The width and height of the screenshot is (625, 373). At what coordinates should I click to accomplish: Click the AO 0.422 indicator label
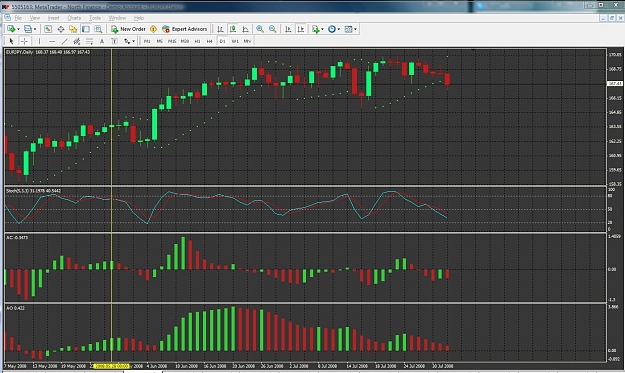(x=15, y=308)
